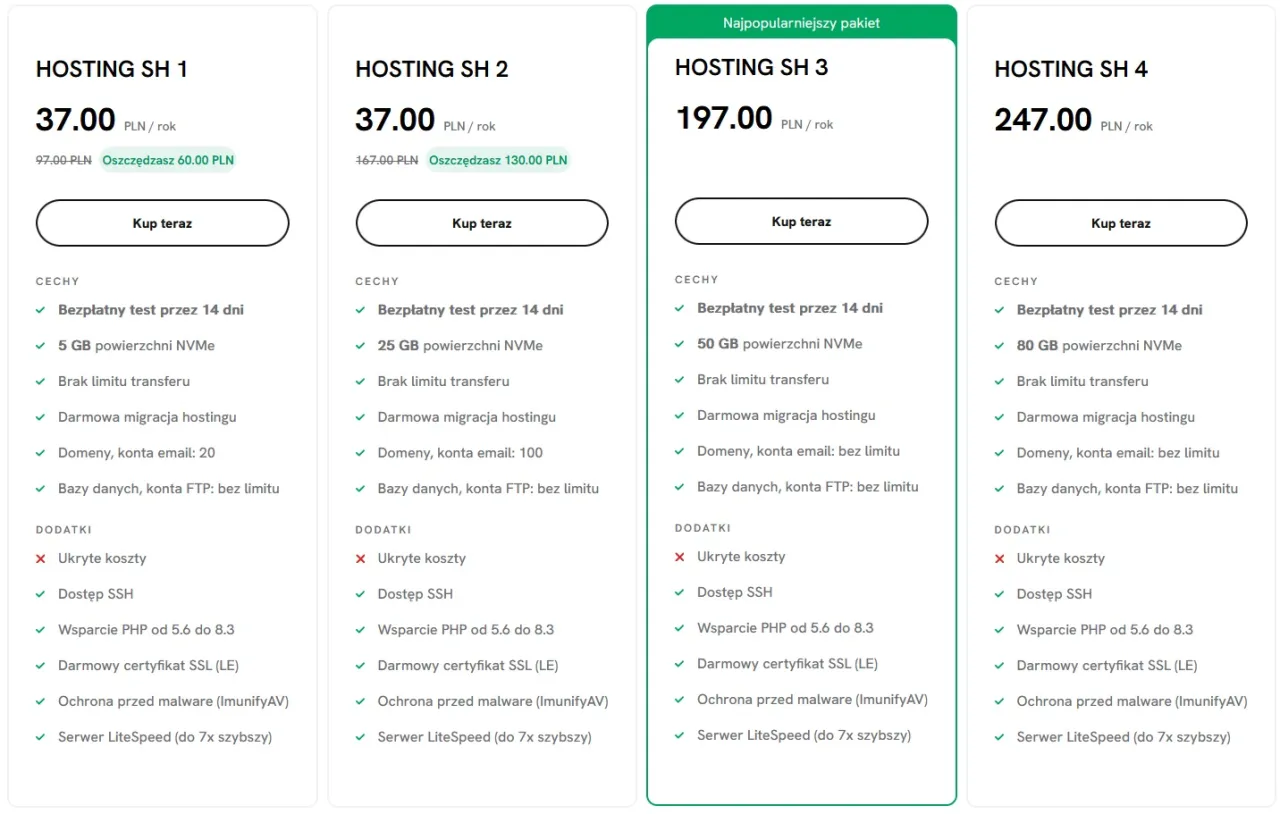Click the check next to 'Darmowy certyfikat SSL' in SH 3
Image resolution: width=1280 pixels, height=814 pixels.
click(680, 663)
